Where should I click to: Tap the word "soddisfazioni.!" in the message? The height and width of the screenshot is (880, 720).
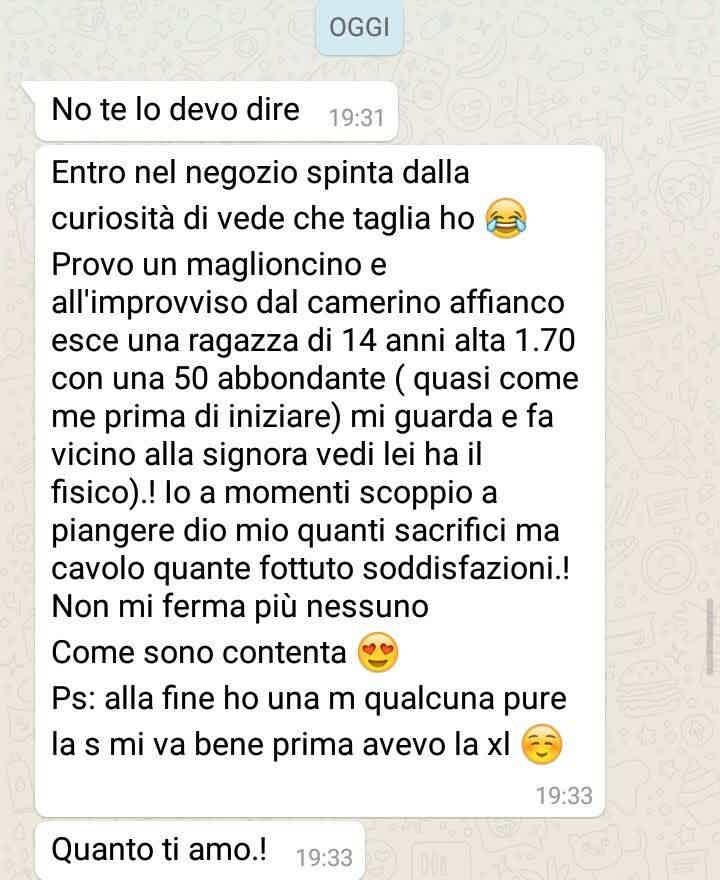click(x=466, y=569)
